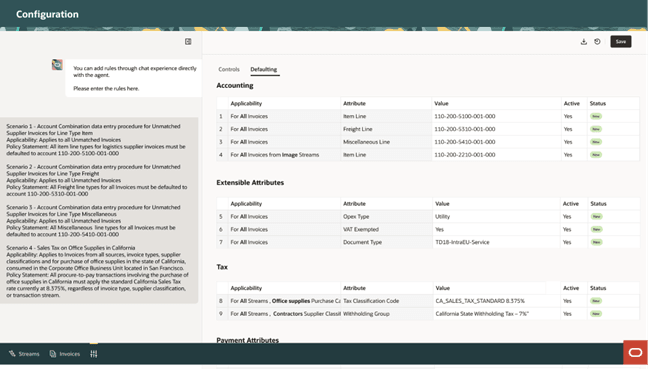Select value CA_SALES_TAX_STANDARD 8.375%
This screenshot has height=369, width=648.
click(x=480, y=301)
